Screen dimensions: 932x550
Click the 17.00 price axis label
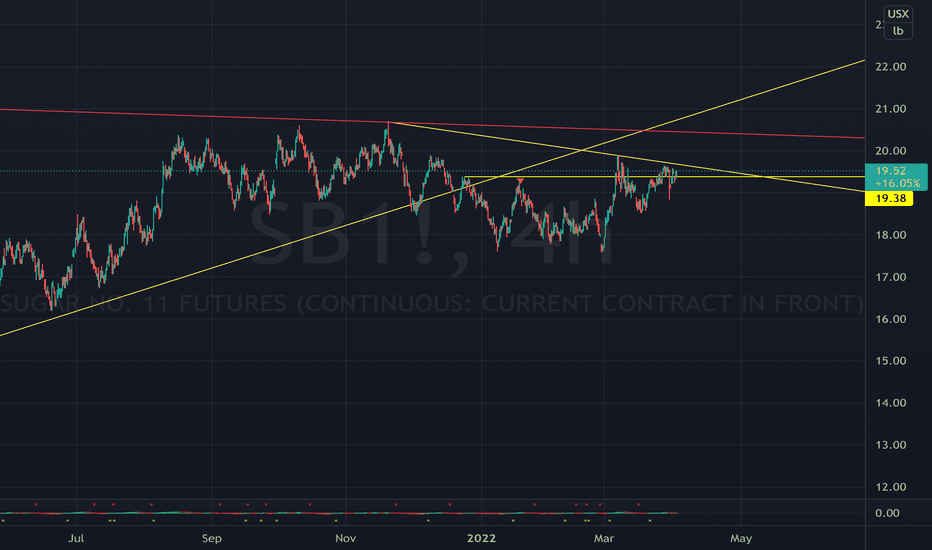[x=890, y=277]
